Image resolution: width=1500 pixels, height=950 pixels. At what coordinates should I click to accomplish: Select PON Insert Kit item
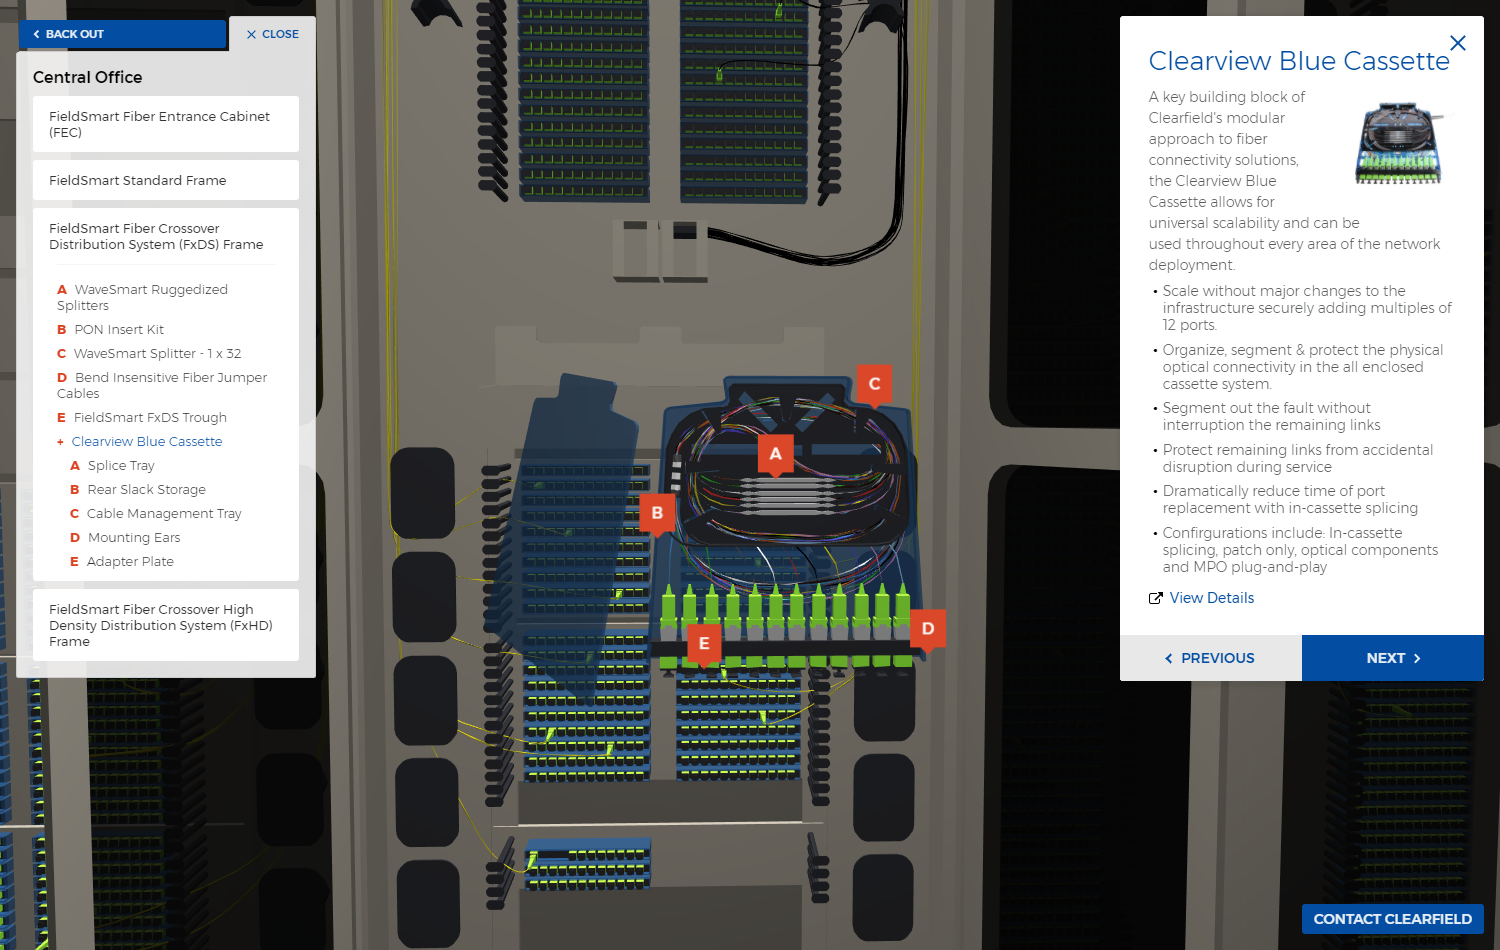tap(110, 329)
